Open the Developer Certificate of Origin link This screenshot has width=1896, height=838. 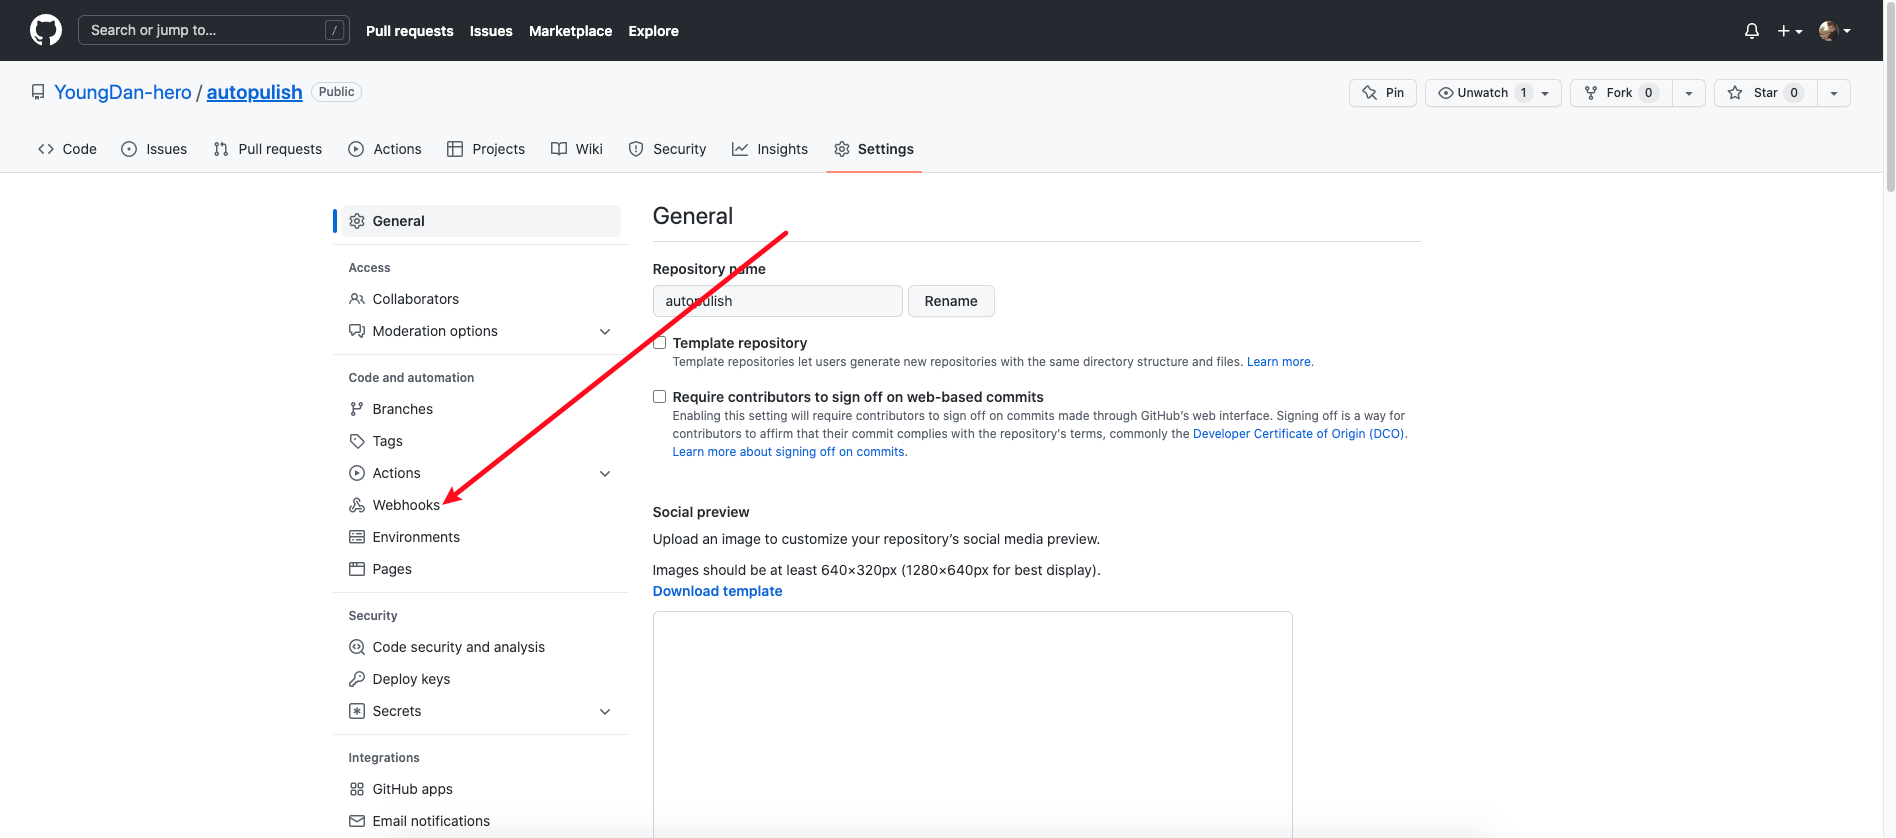(1299, 434)
